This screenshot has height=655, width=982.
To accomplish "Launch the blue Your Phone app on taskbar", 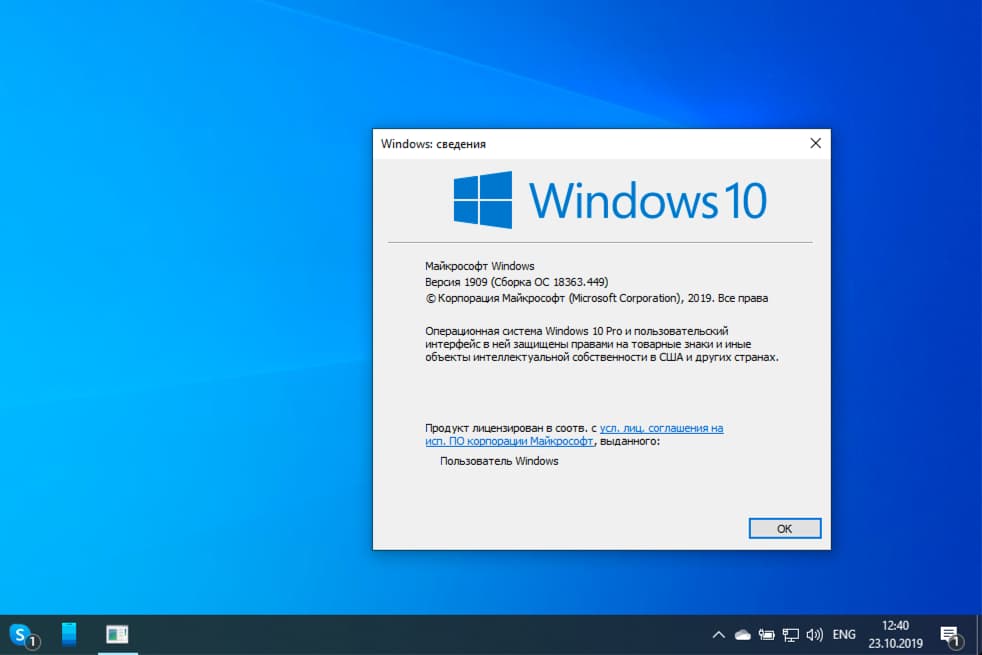I will tap(68, 634).
